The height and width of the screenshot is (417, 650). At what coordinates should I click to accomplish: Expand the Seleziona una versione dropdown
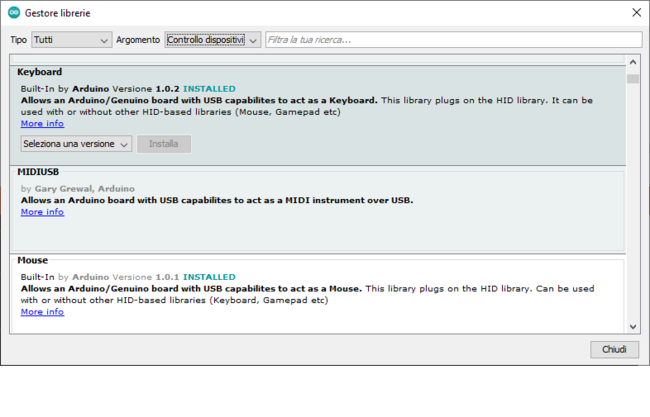tap(76, 144)
